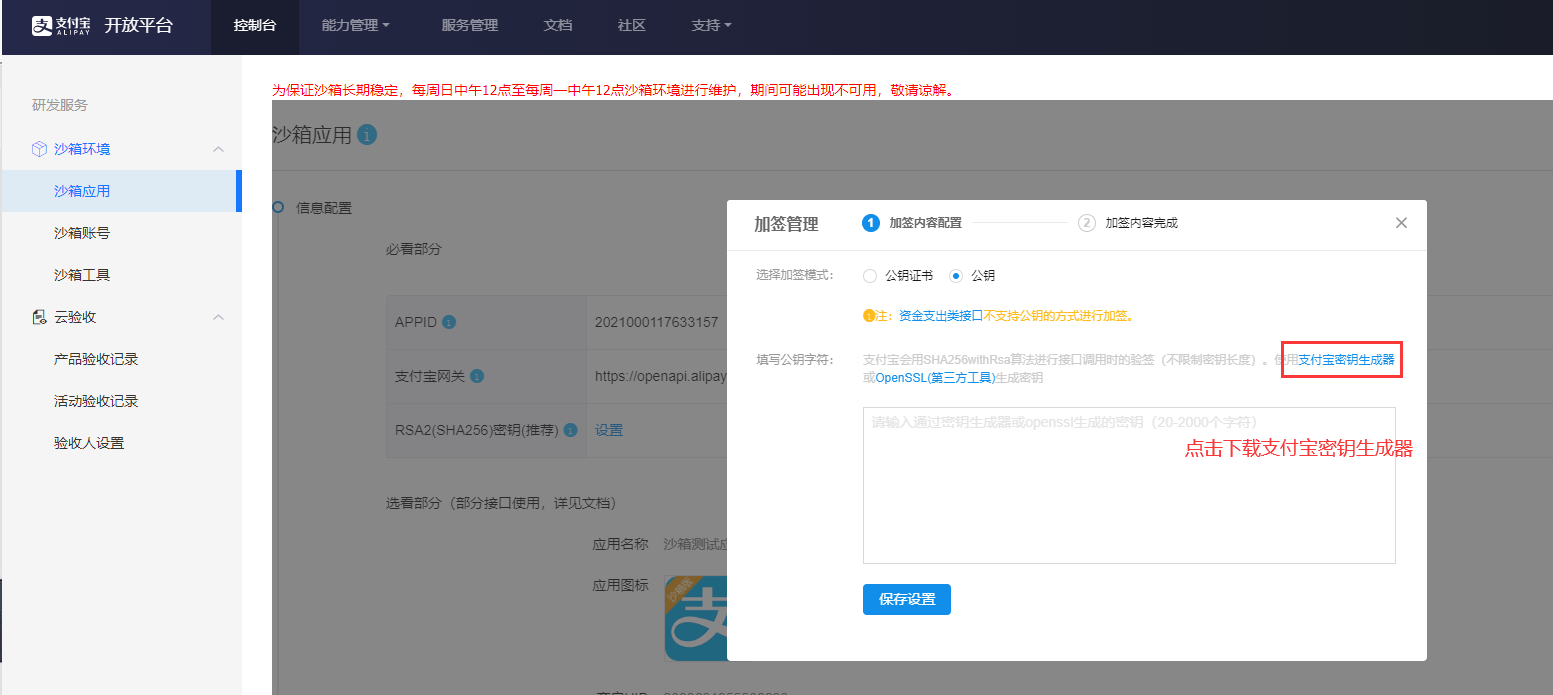This screenshot has width=1553, height=695.
Task: Open the 文档 menu item
Action: click(x=558, y=25)
